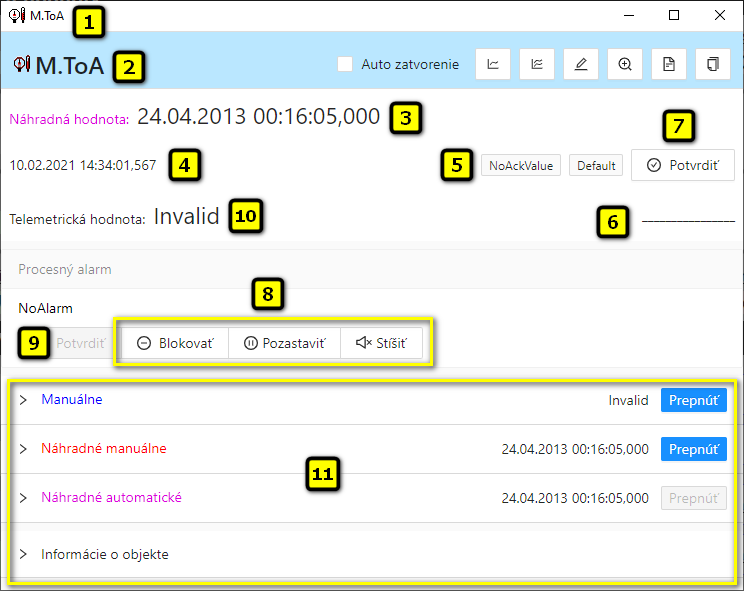The height and width of the screenshot is (591, 744).
Task: Click the Blokovať button
Action: point(175,343)
